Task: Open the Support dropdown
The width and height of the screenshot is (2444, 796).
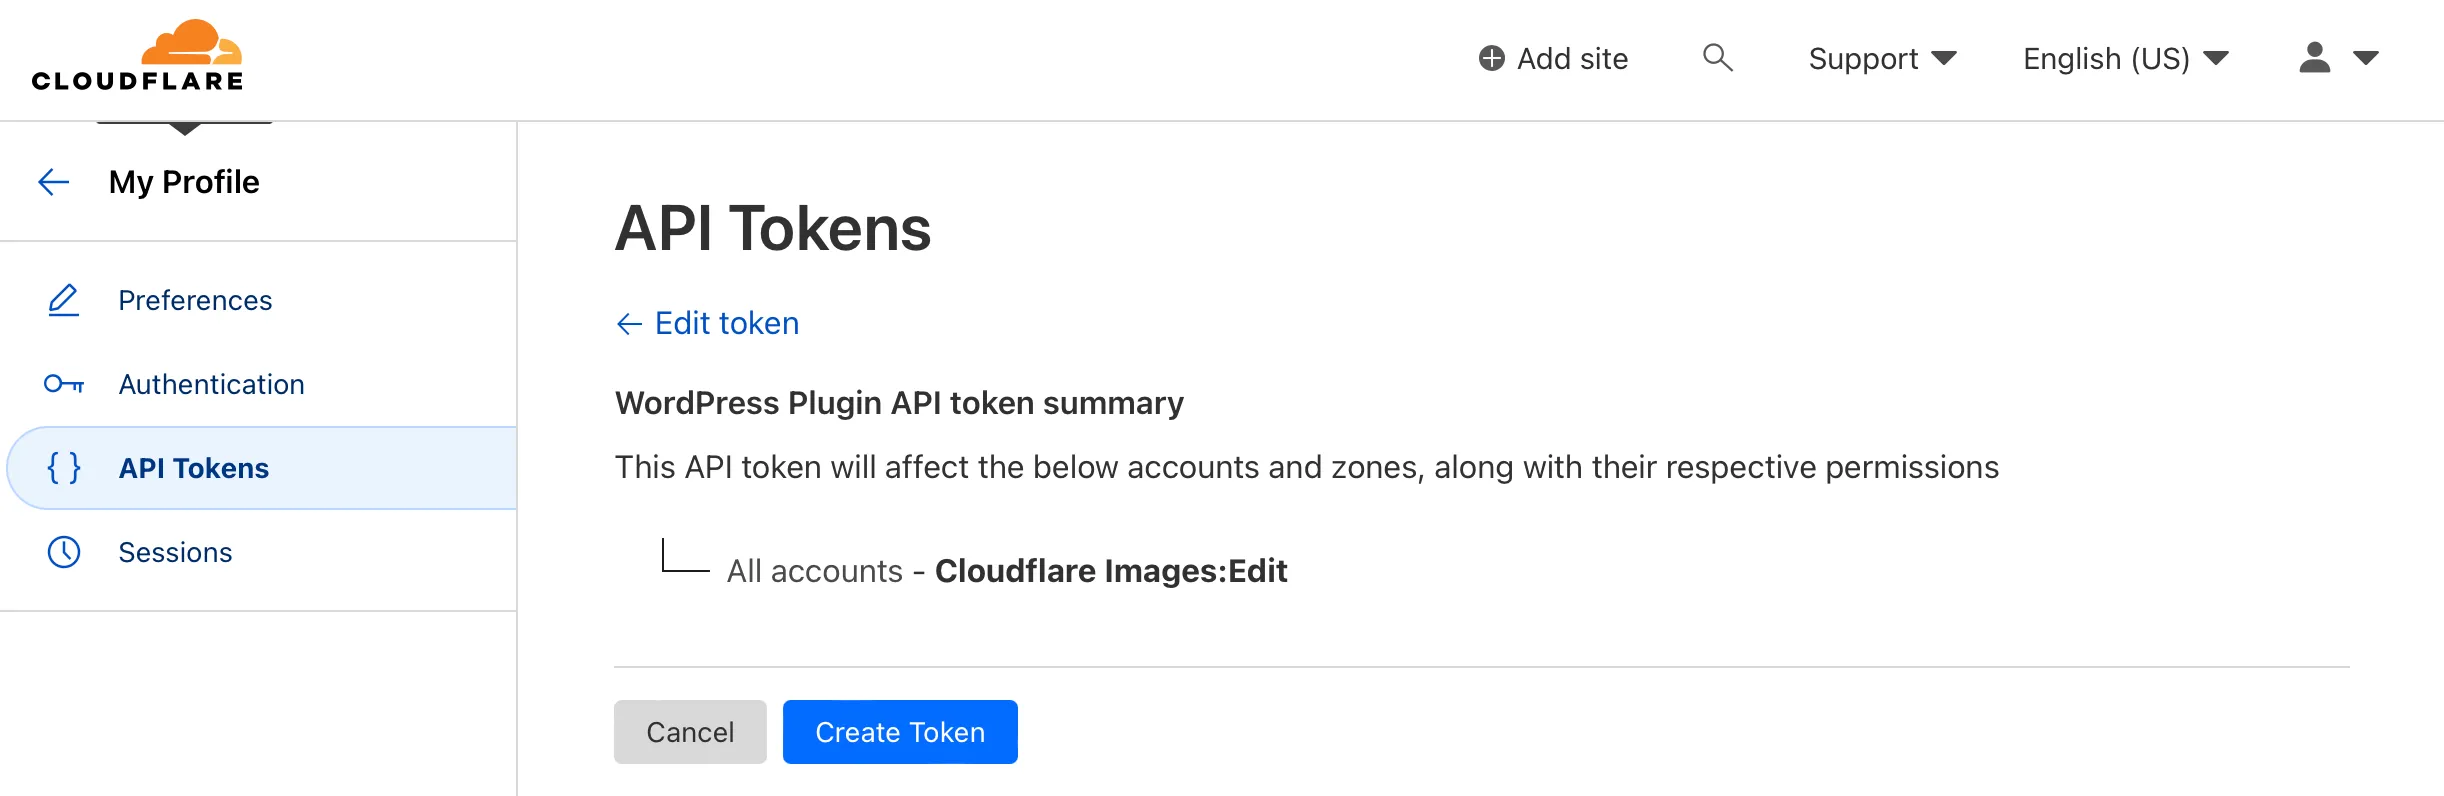Action: [1882, 58]
